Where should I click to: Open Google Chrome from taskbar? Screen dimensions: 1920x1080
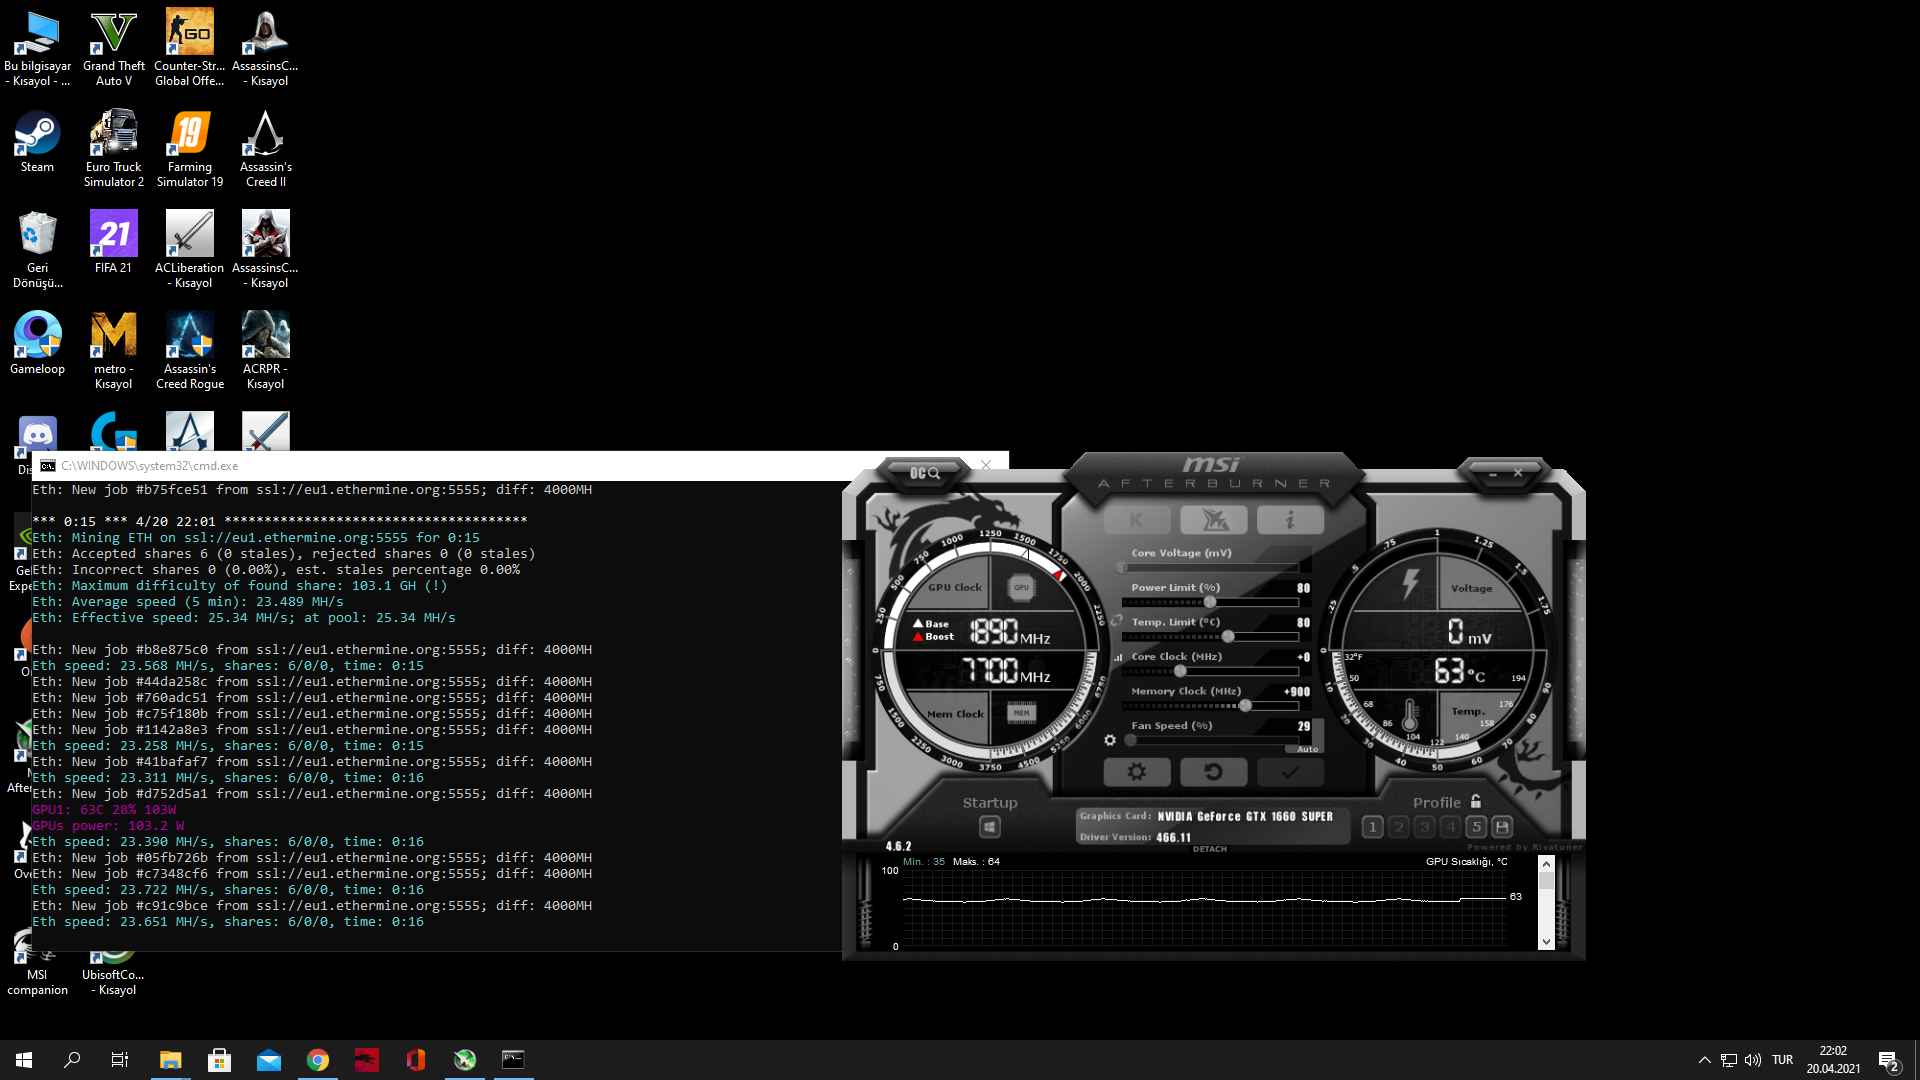pos(318,1060)
